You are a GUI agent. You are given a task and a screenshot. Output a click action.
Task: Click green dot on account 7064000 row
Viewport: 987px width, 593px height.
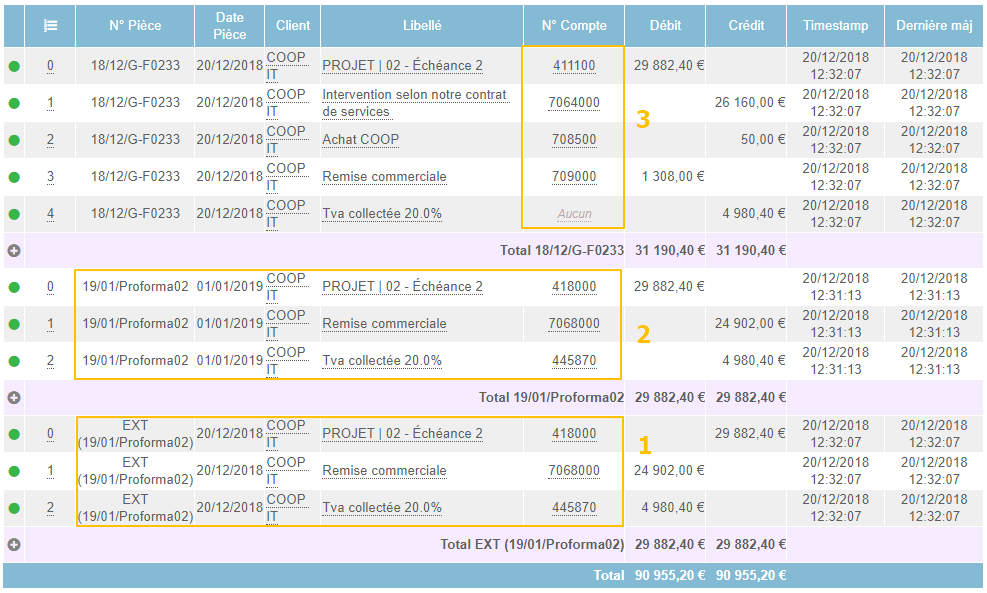(14, 104)
